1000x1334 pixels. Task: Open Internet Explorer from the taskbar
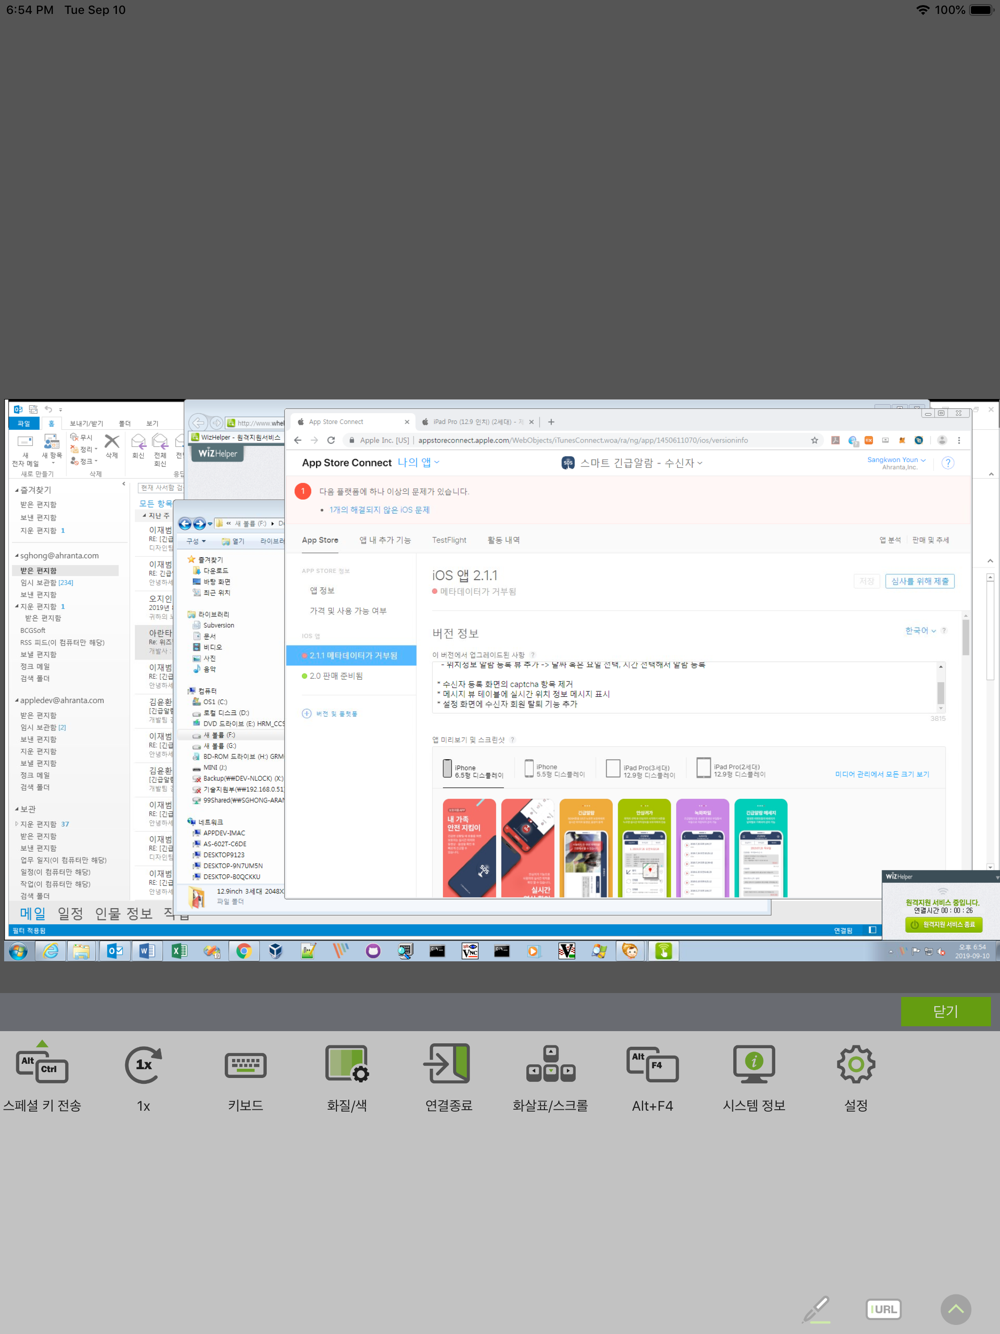(50, 951)
